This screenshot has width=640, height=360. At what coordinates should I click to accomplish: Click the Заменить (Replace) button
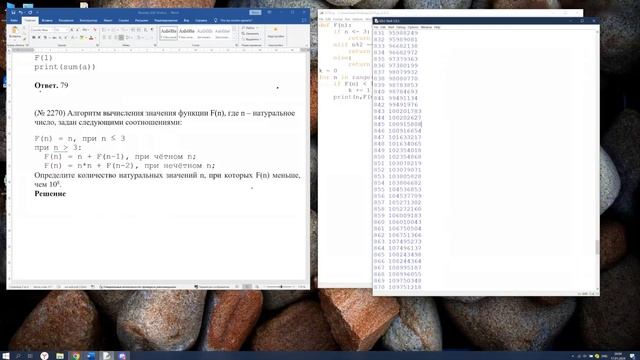pos(251,34)
